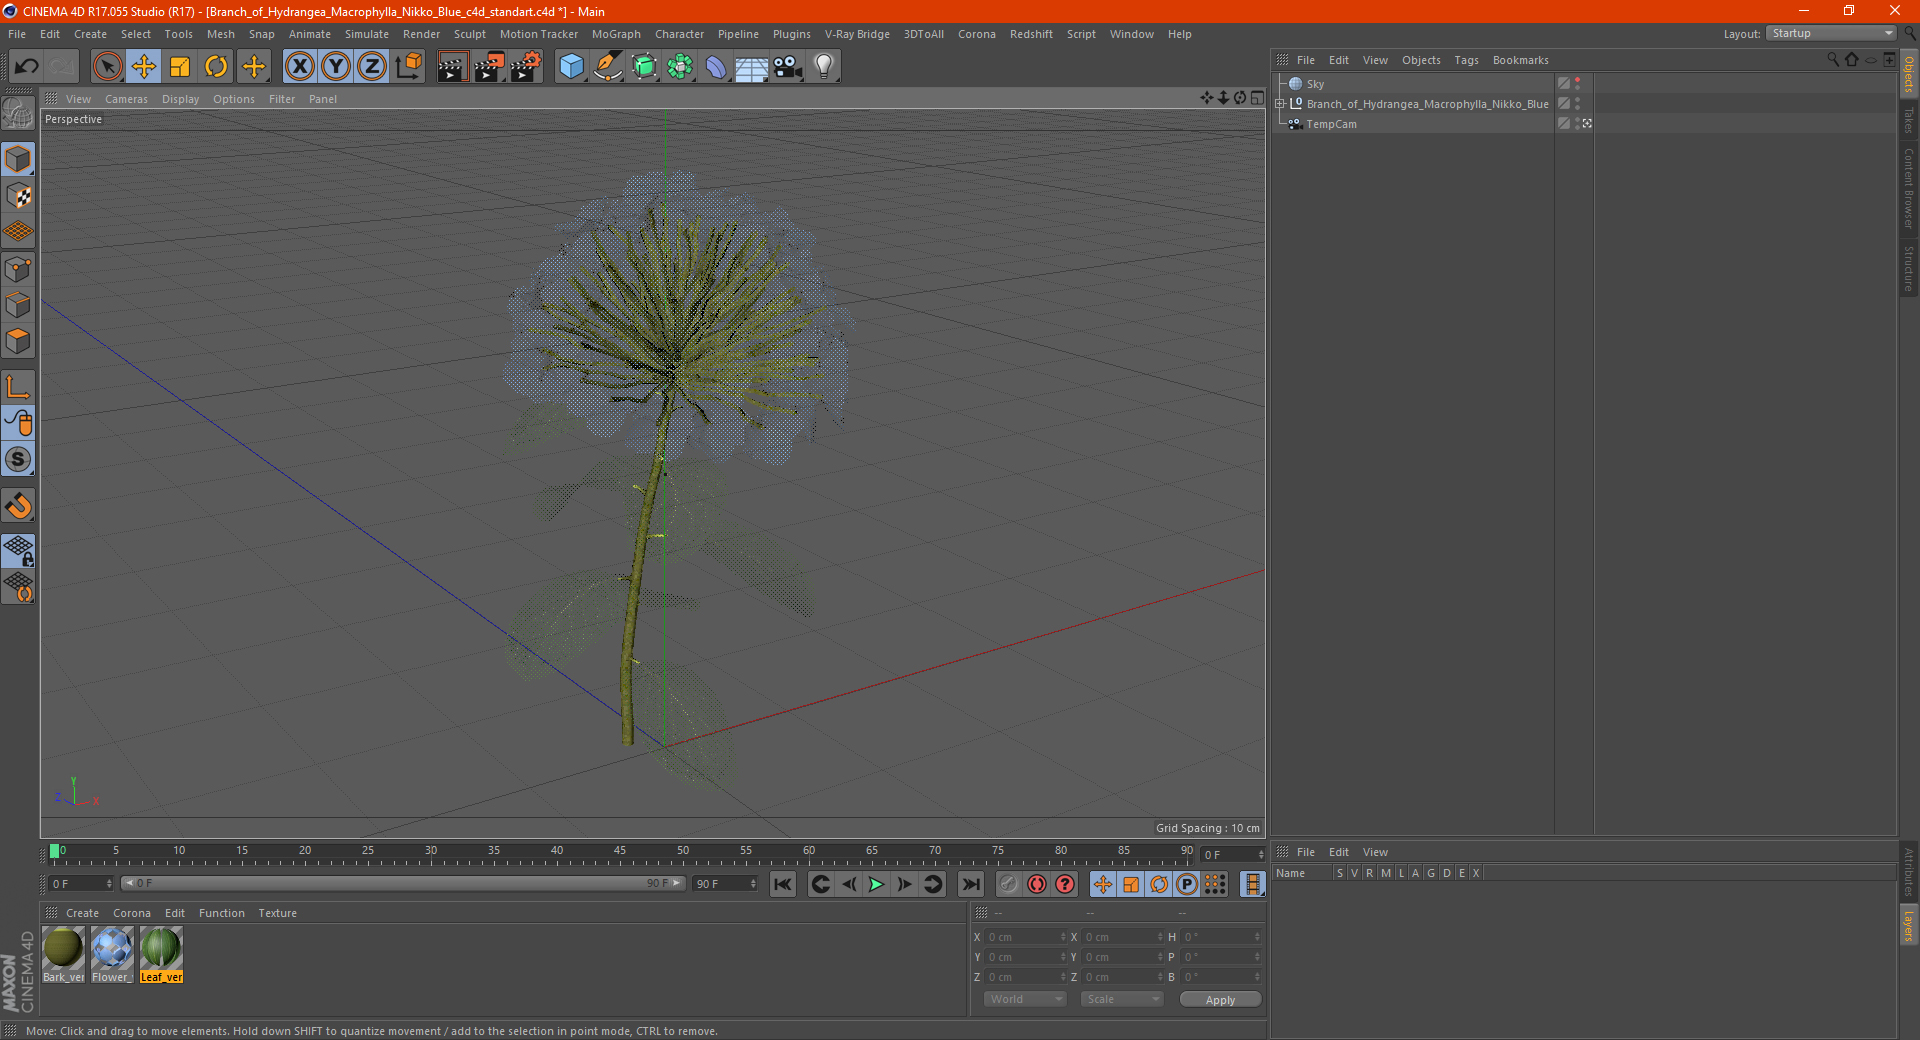Open viewport Cameras menu
The width and height of the screenshot is (1920, 1040).
click(126, 99)
